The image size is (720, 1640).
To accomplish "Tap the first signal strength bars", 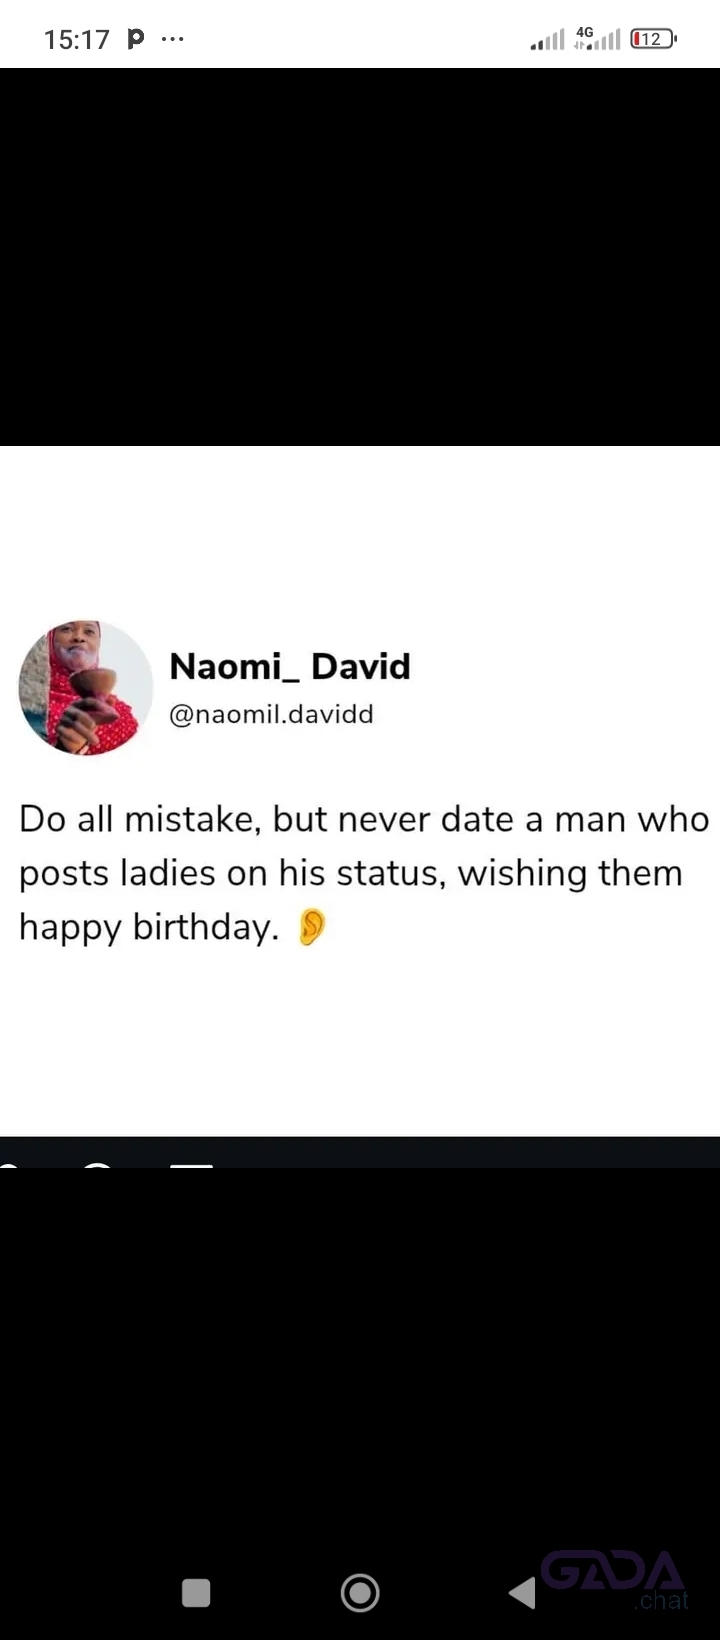I will [x=547, y=40].
